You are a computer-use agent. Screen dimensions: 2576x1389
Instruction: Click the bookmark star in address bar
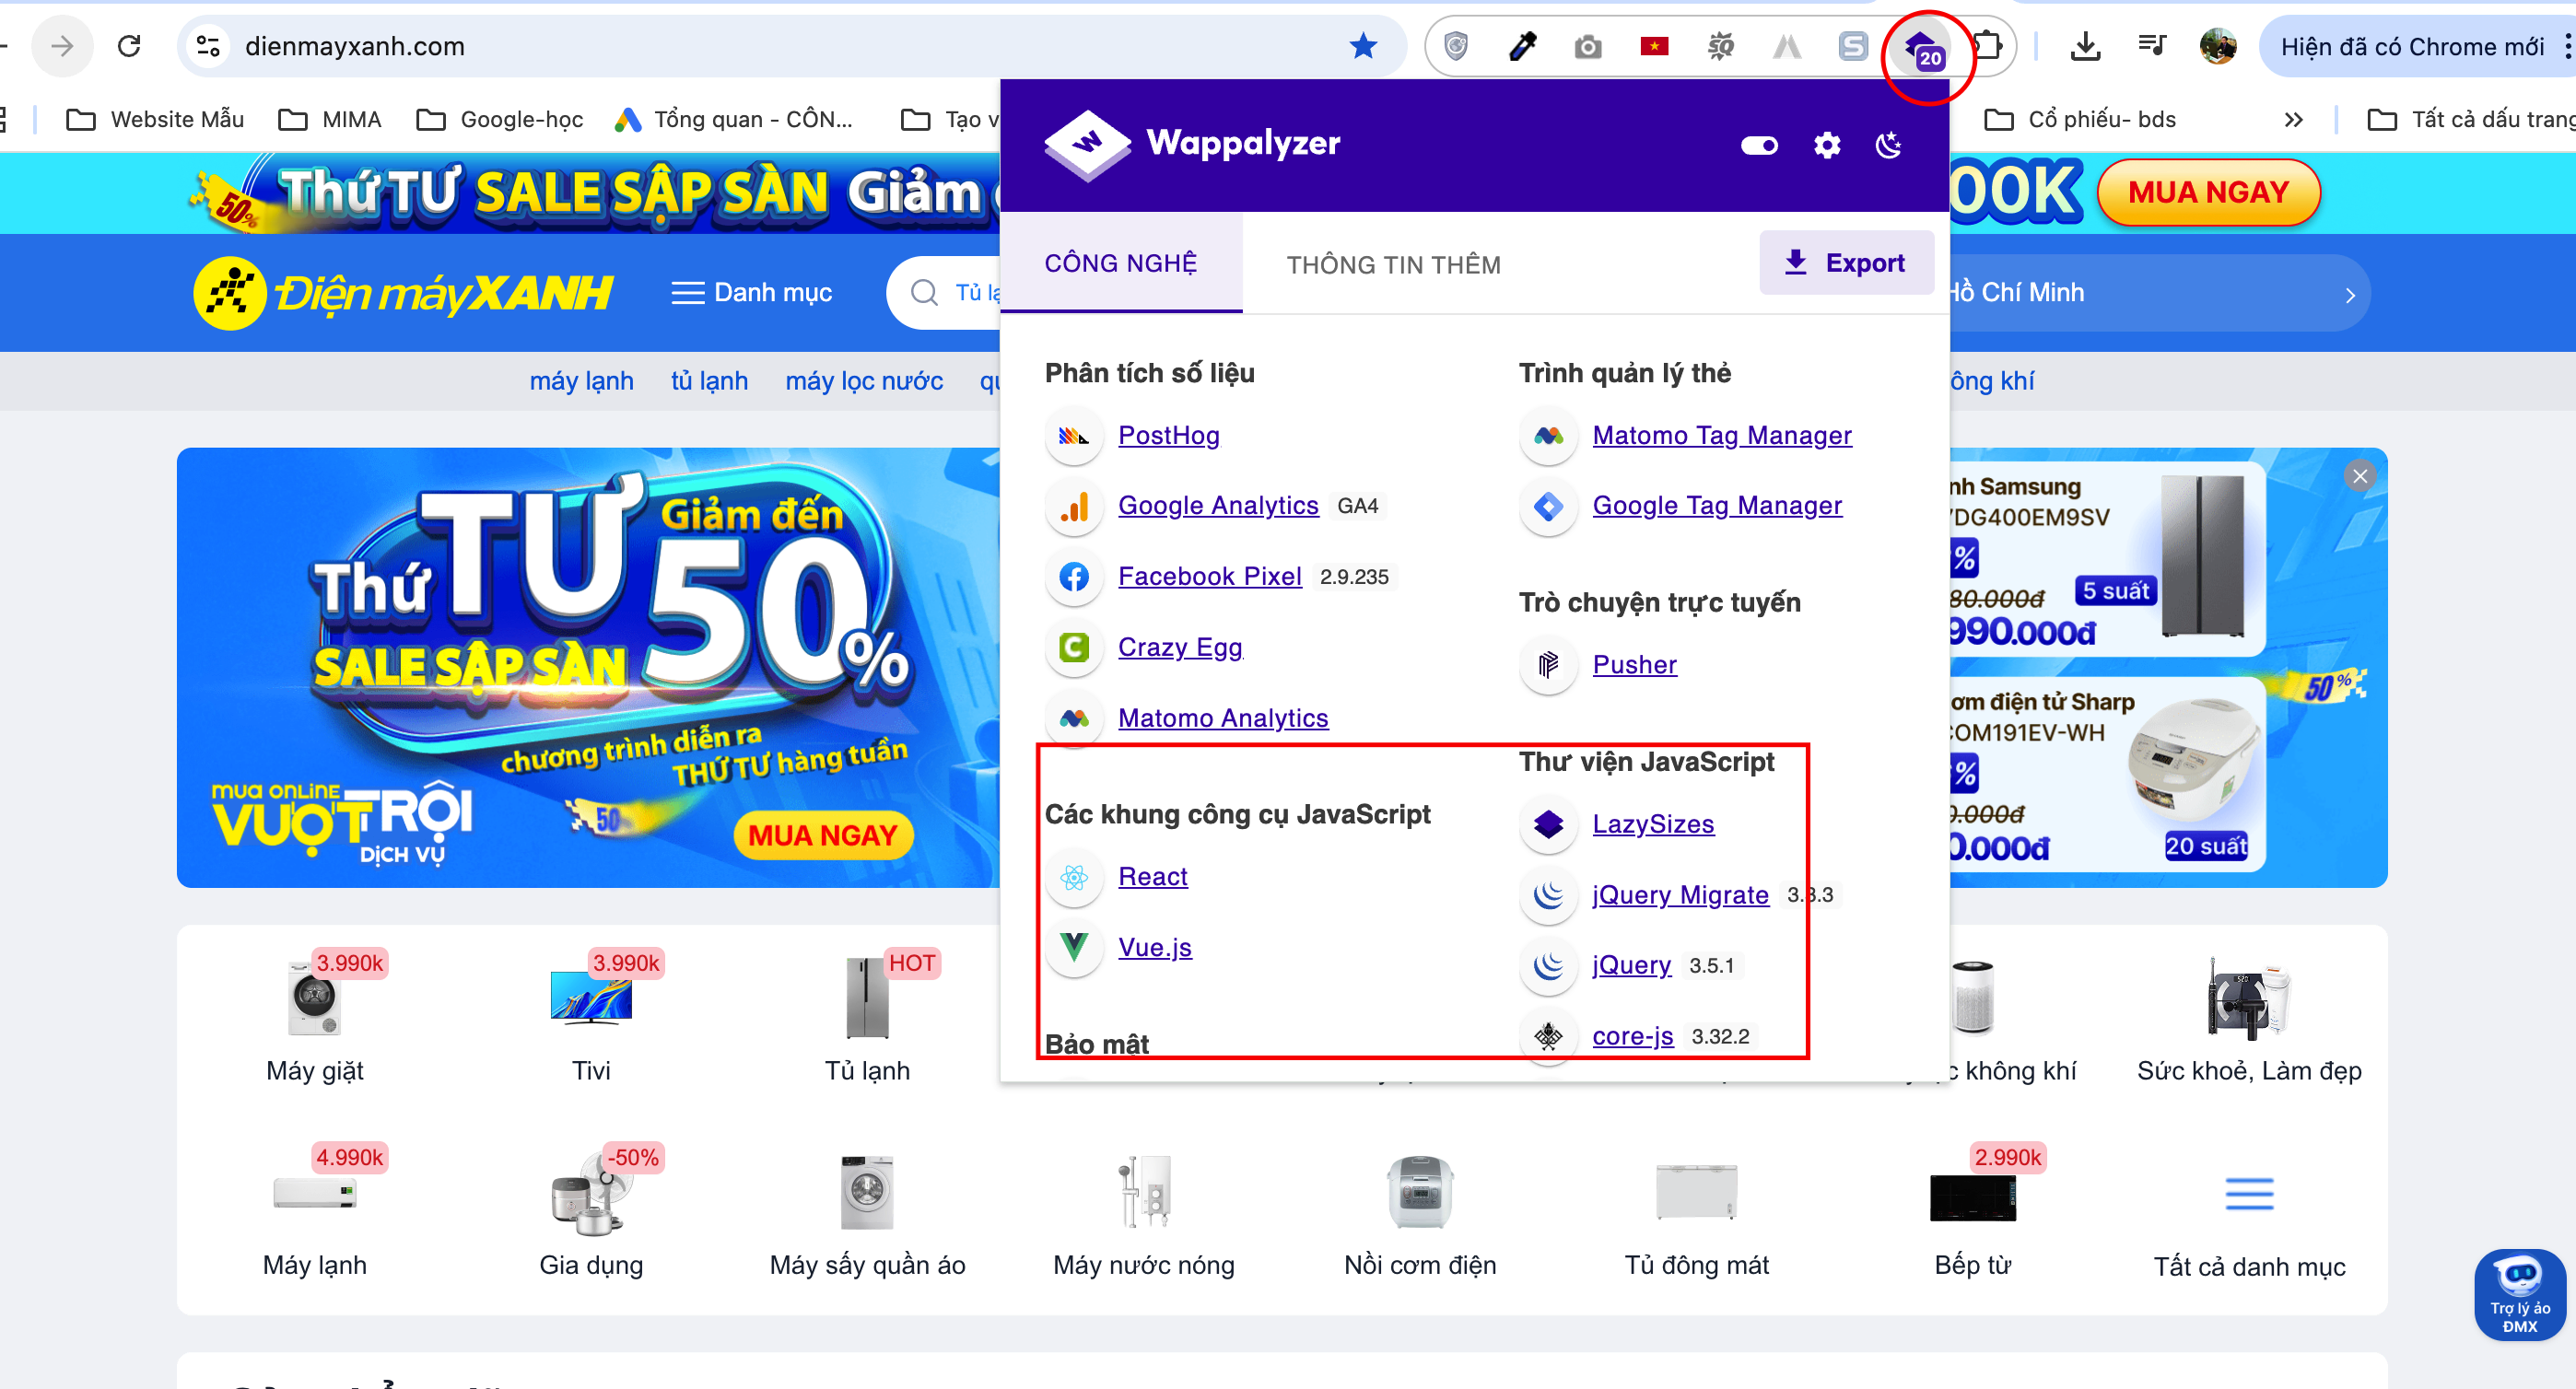[1363, 46]
